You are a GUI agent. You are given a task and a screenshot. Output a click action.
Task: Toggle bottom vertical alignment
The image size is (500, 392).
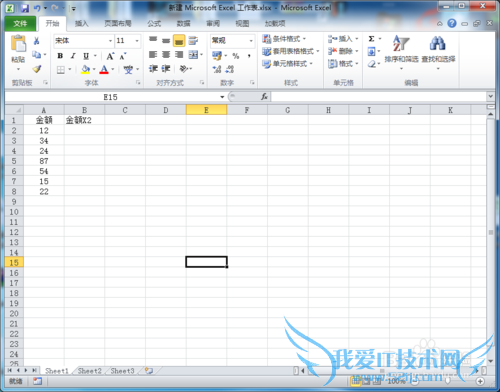coord(179,40)
